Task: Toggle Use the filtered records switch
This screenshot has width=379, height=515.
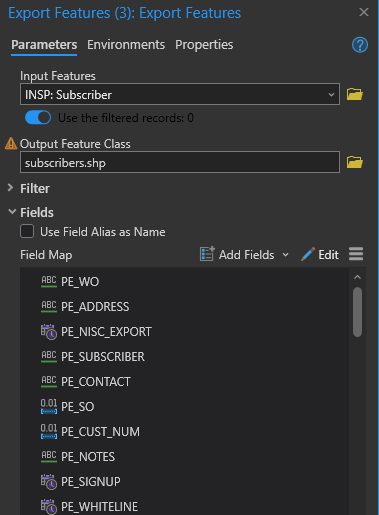Action: click(x=38, y=118)
